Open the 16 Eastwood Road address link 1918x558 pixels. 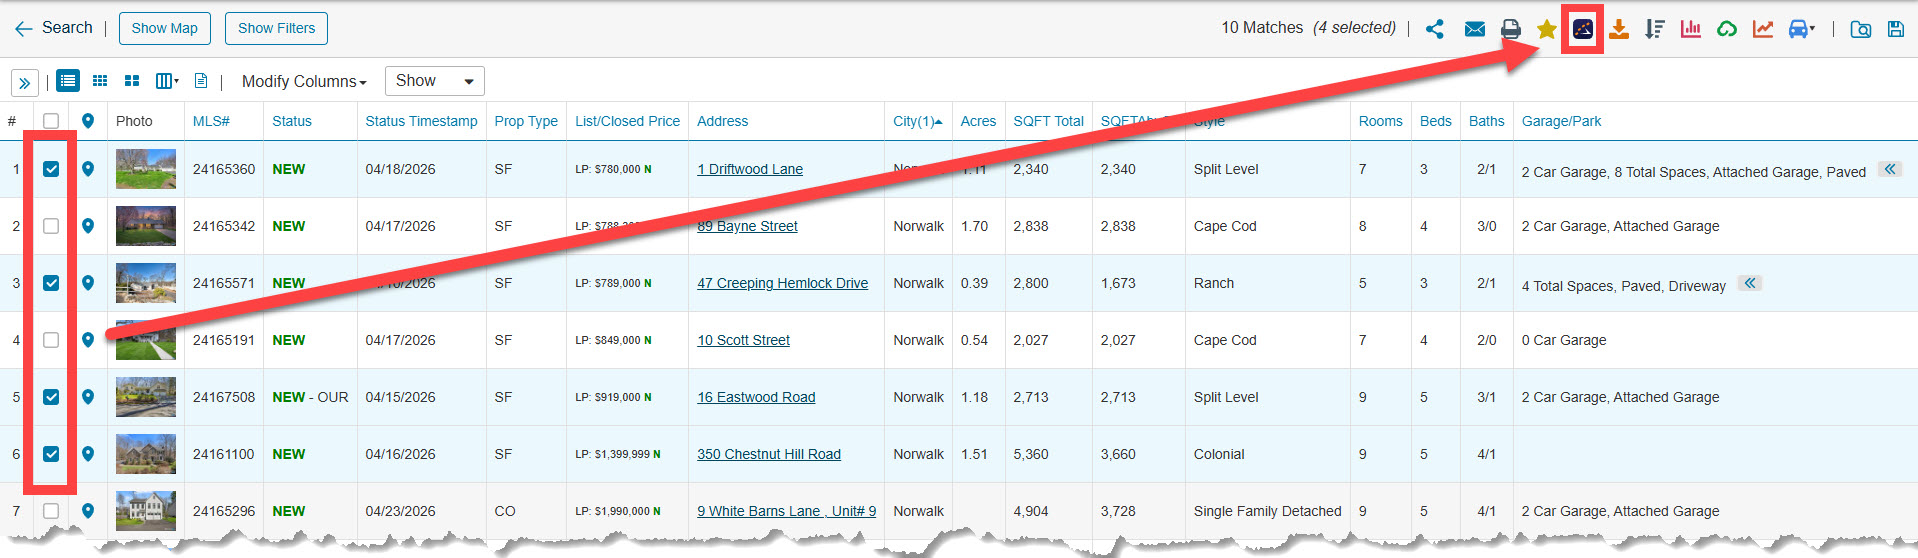click(x=756, y=397)
